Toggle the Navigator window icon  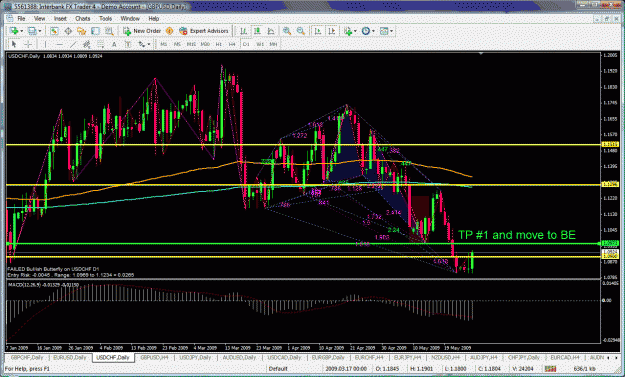point(82,31)
